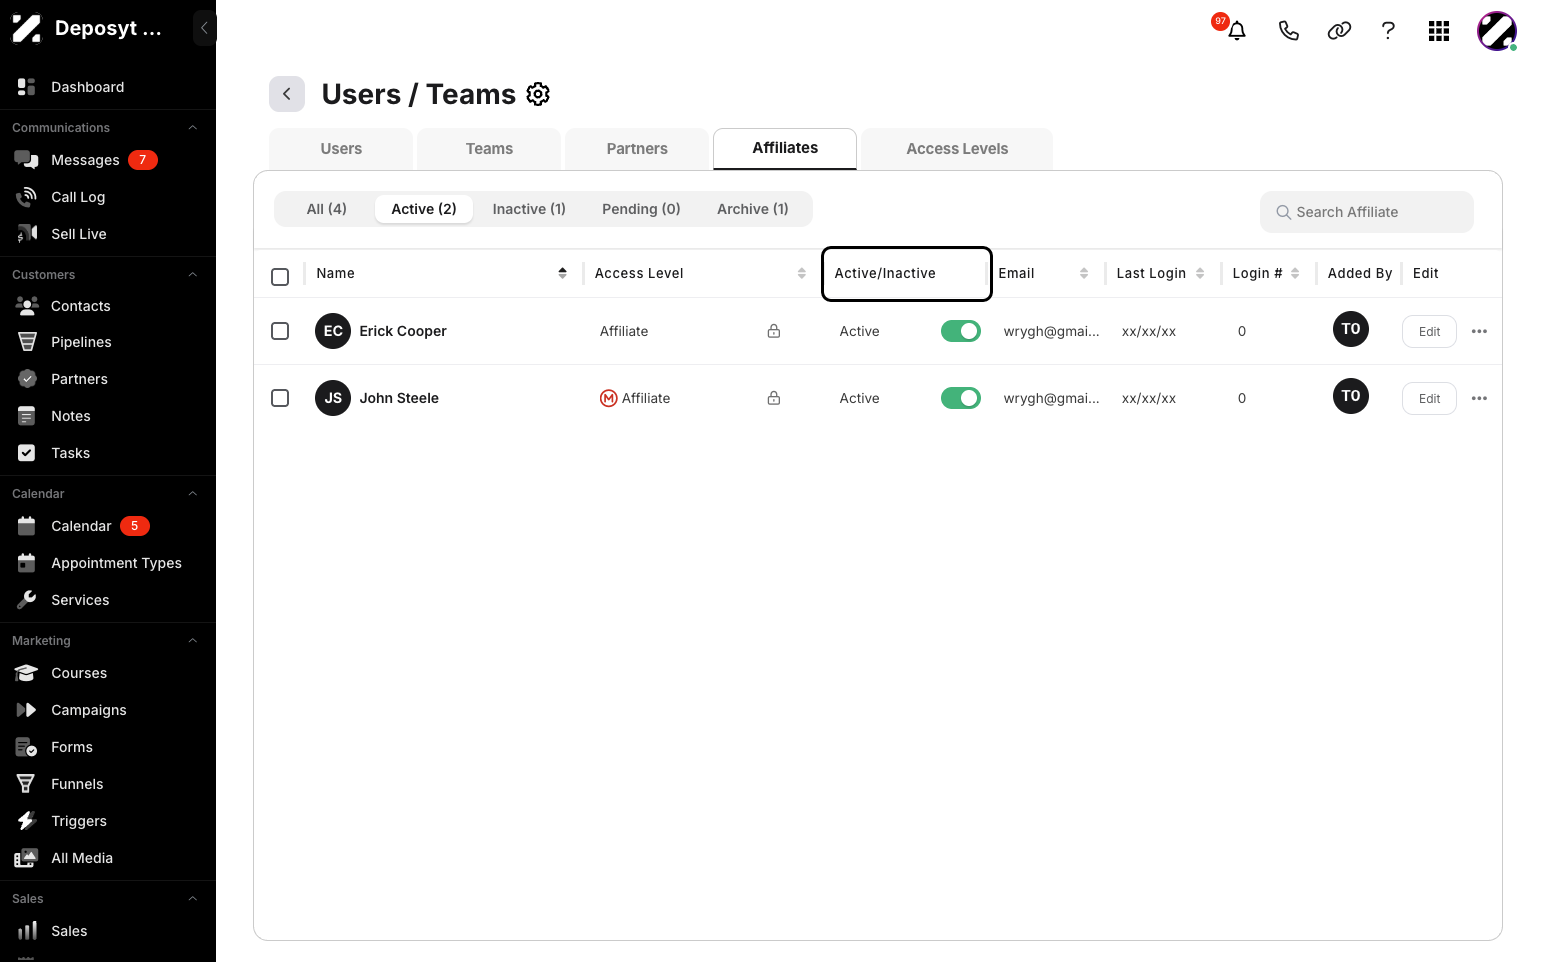Collapse the Marketing section
Screen dimensions: 1541x962
point(193,641)
